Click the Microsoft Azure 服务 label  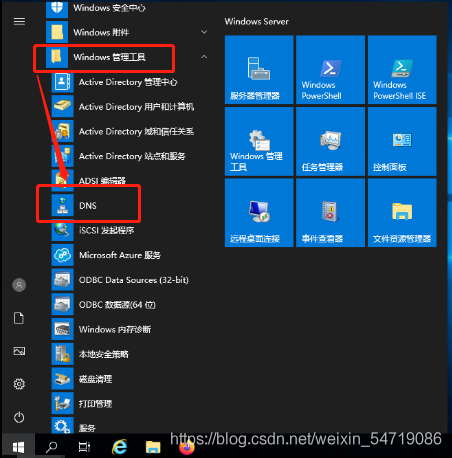[x=120, y=255]
